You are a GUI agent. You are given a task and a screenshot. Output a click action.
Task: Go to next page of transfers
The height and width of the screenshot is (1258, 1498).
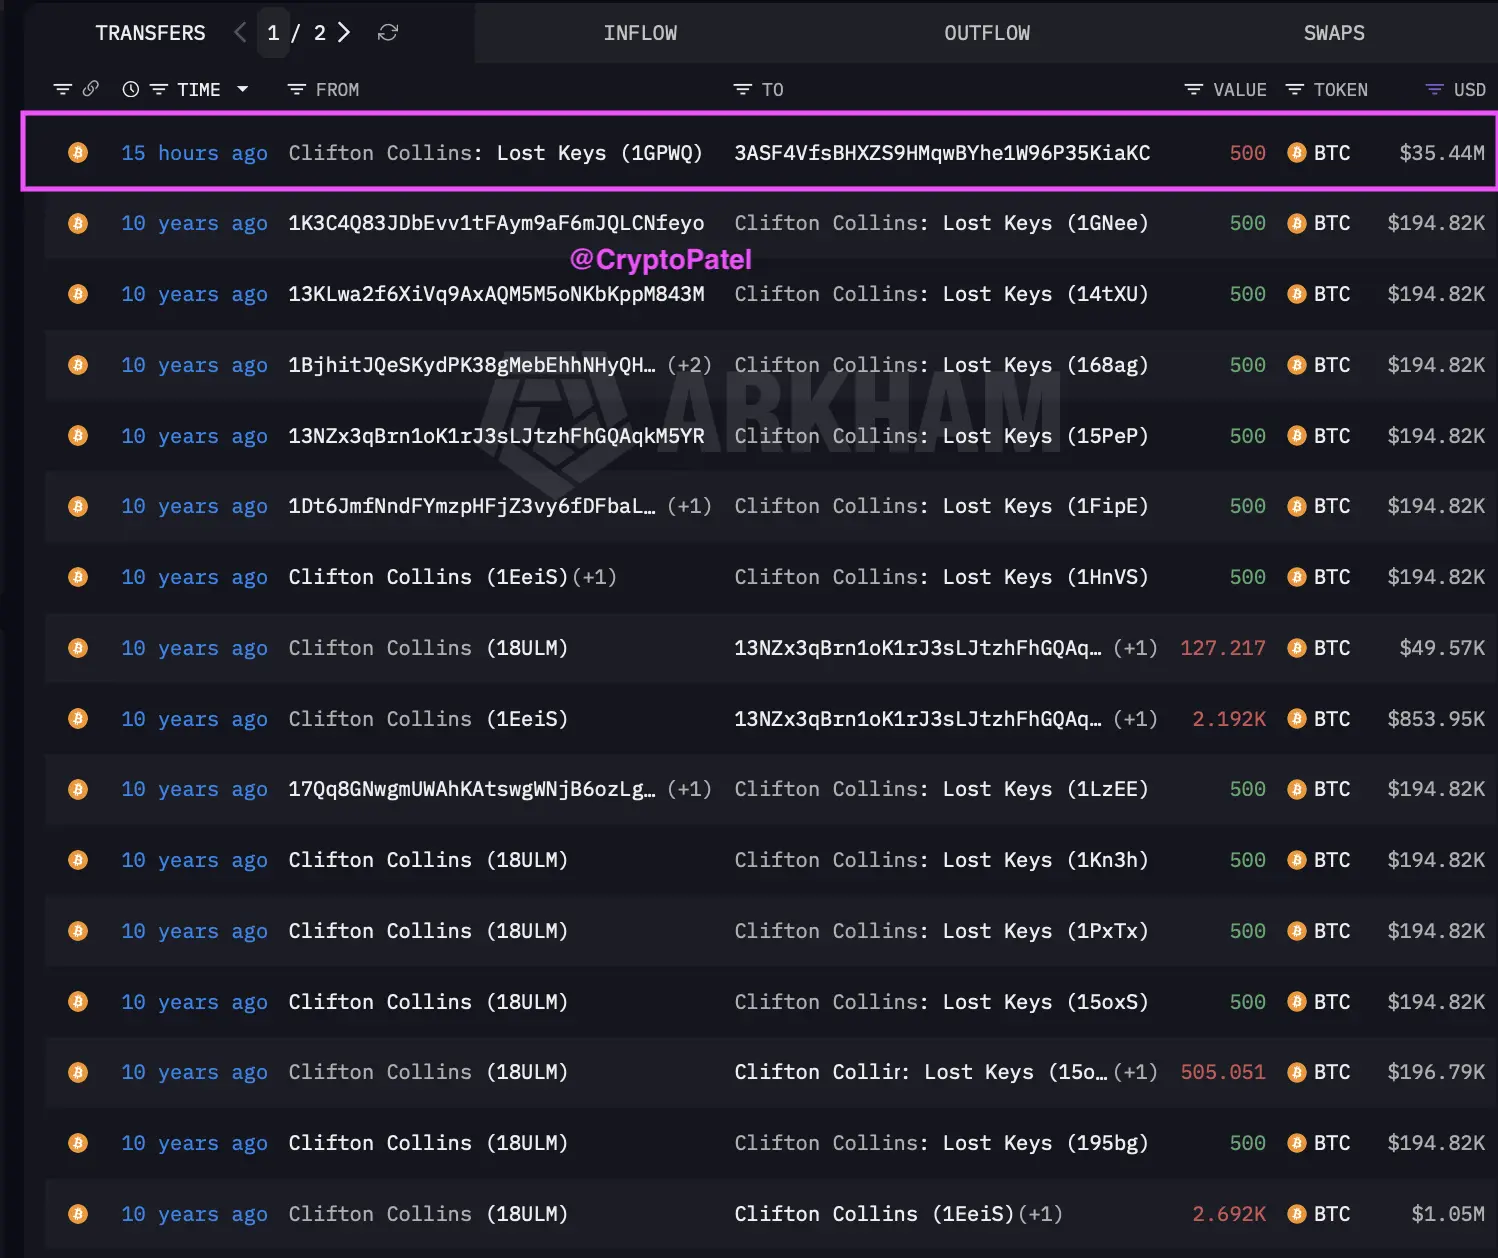click(344, 33)
